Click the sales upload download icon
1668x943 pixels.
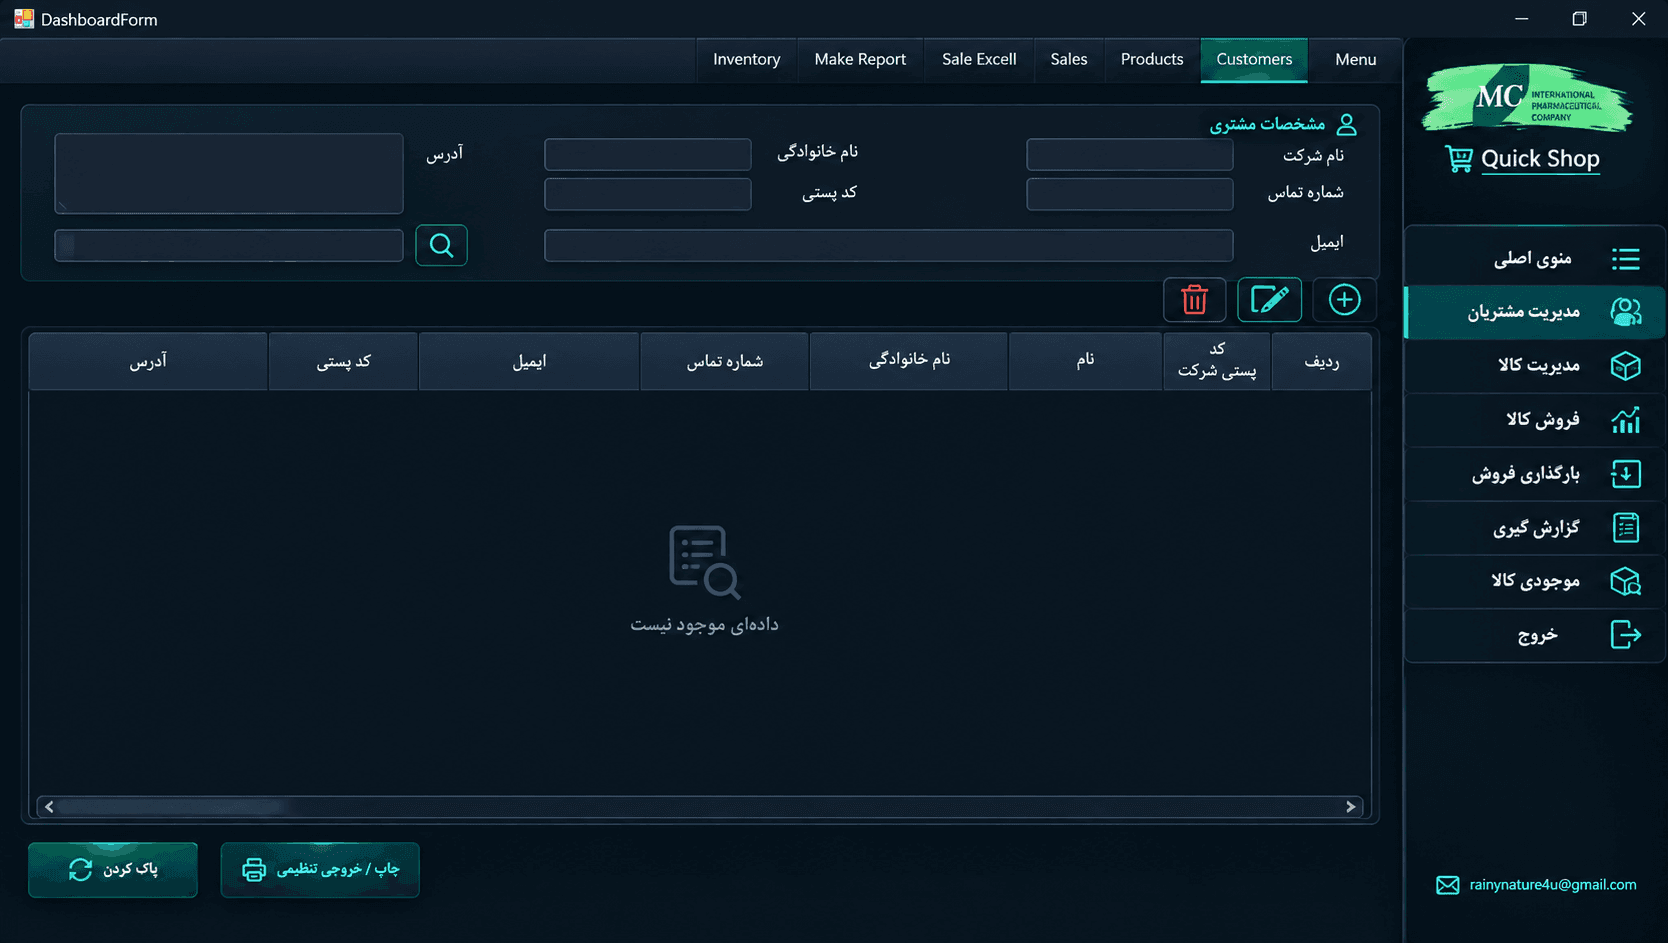pyautogui.click(x=1626, y=474)
